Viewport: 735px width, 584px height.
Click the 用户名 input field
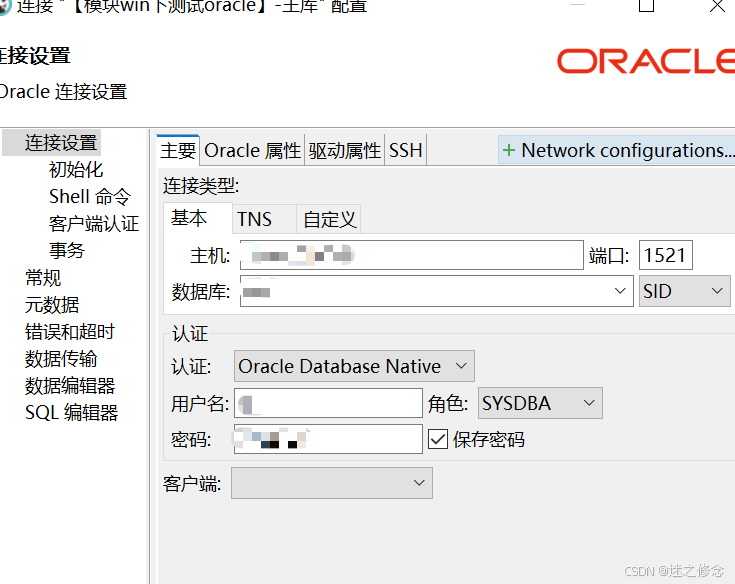328,403
